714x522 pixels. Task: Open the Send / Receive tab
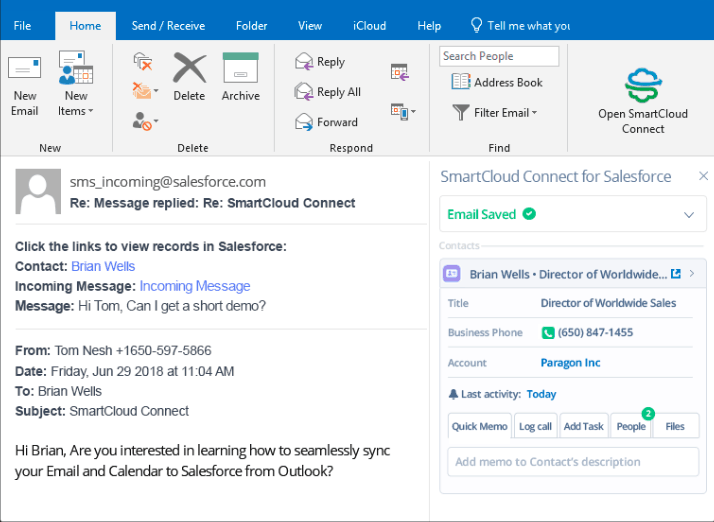pyautogui.click(x=168, y=26)
